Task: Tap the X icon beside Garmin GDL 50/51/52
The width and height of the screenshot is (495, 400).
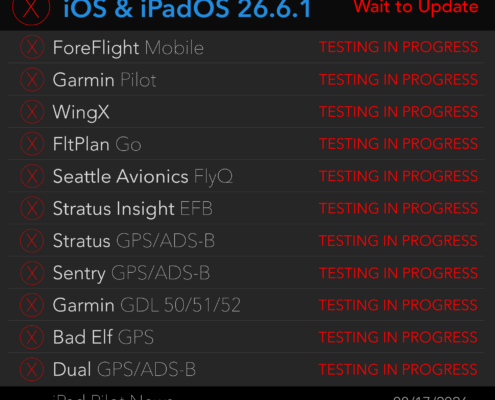Action: [32, 305]
